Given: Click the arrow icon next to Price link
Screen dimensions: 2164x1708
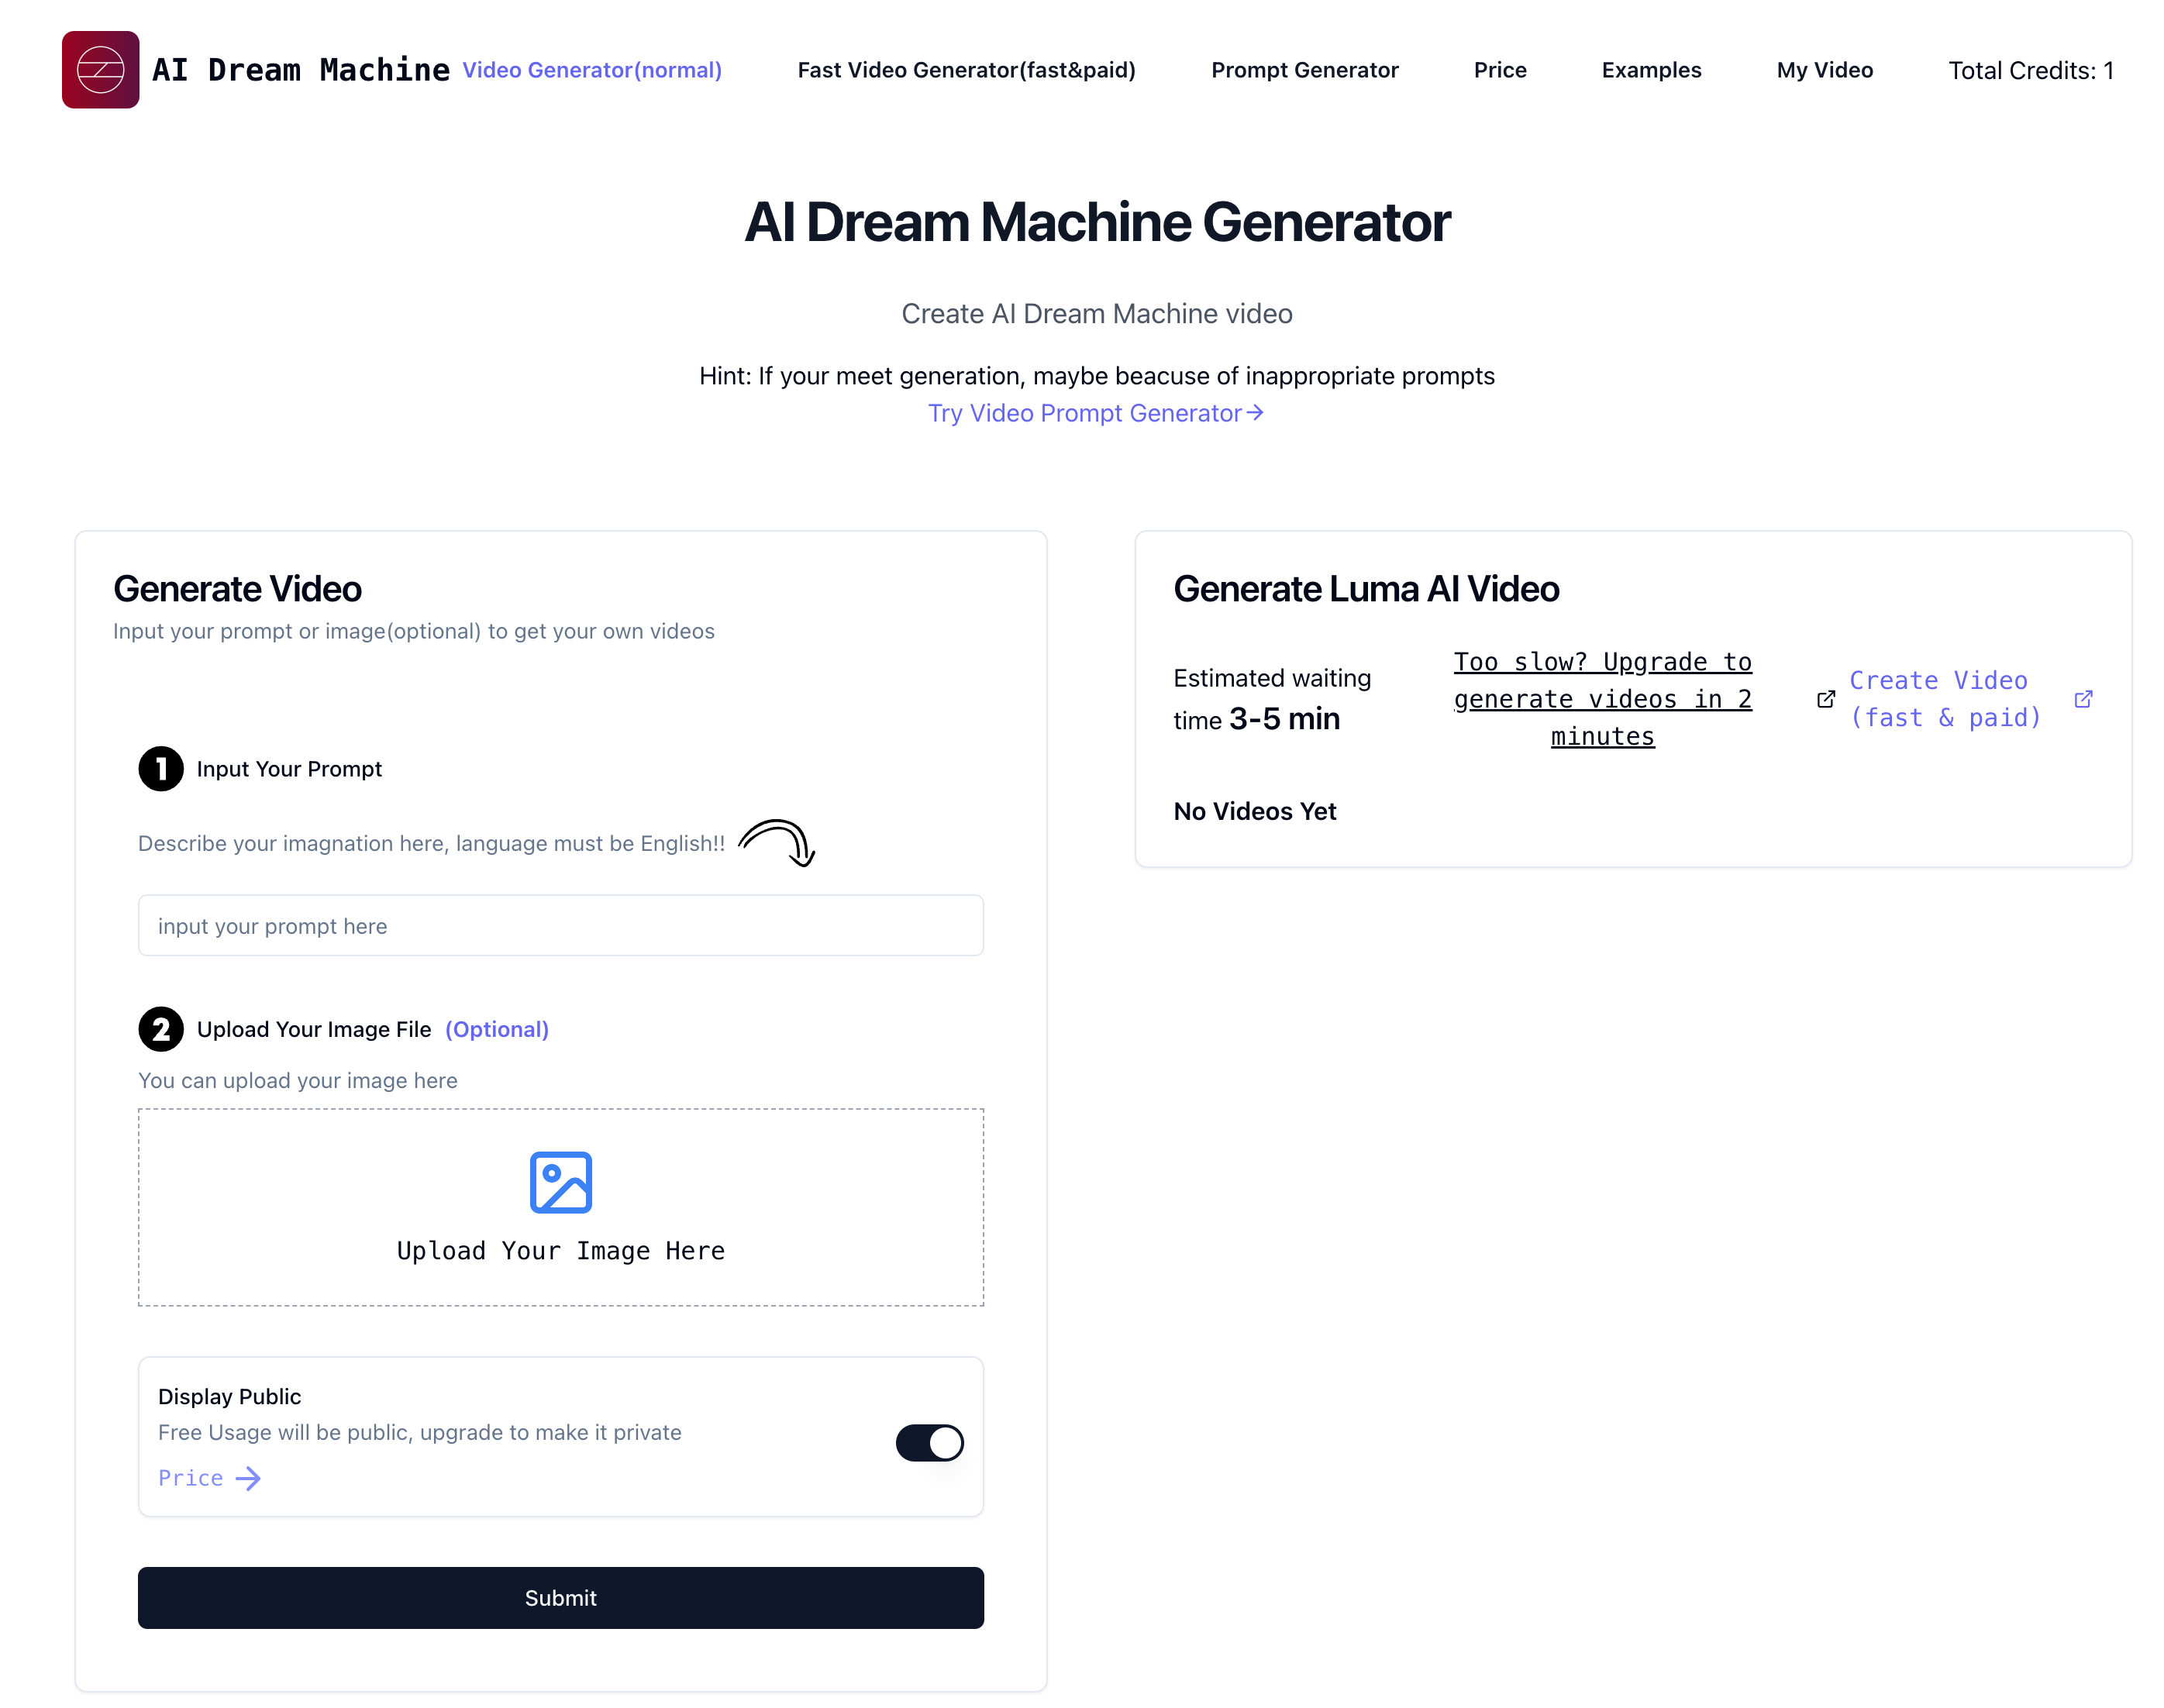Looking at the screenshot, I should pyautogui.click(x=248, y=1478).
